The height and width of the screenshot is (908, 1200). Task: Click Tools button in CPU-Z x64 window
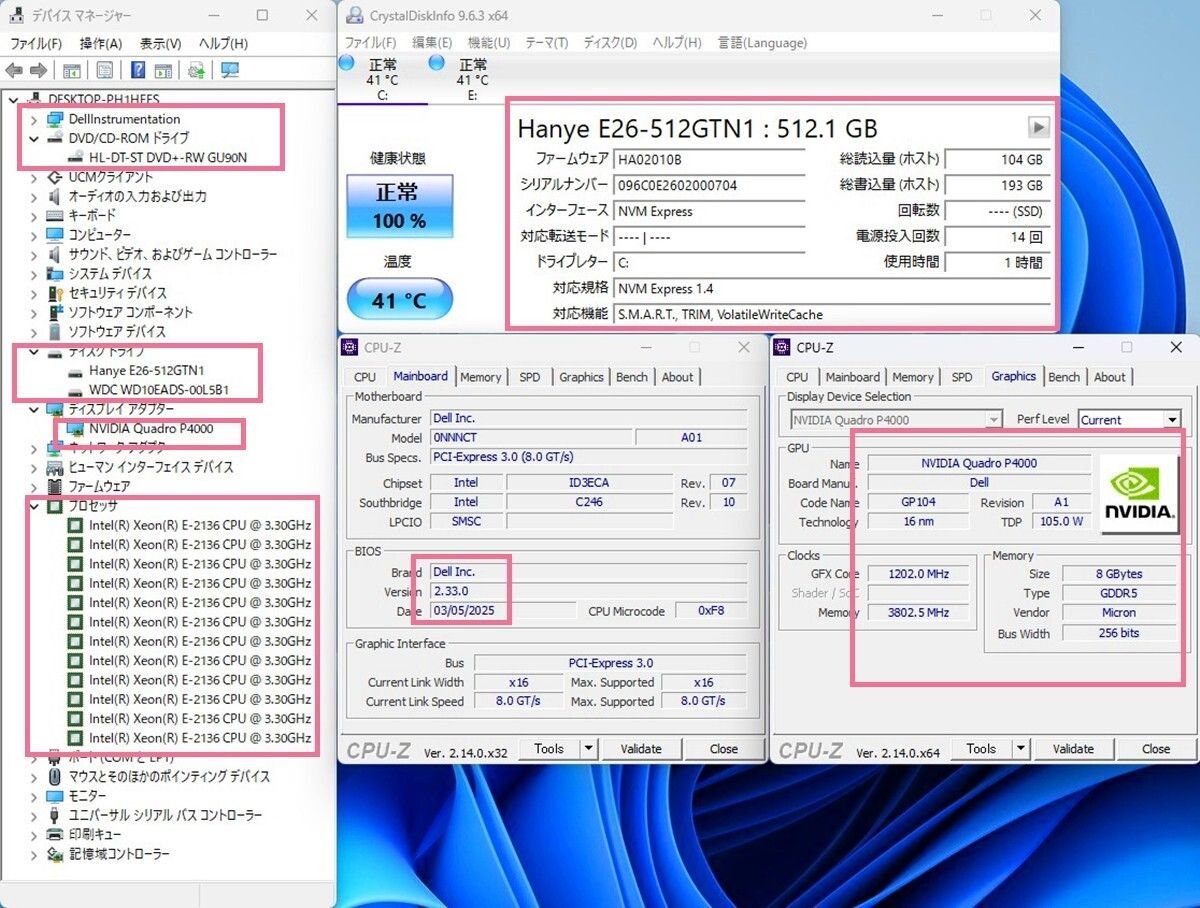click(981, 748)
